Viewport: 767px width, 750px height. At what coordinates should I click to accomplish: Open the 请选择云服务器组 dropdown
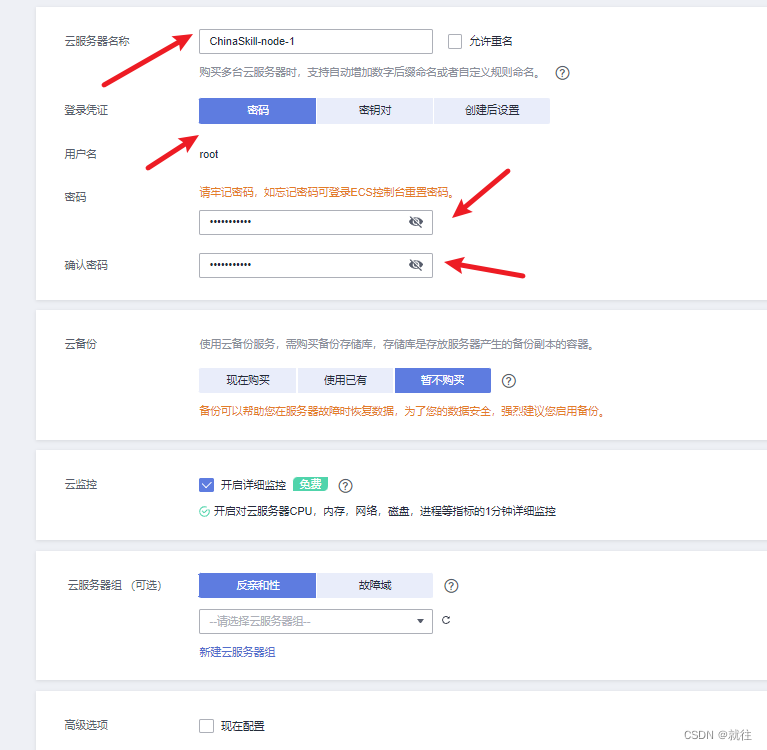click(x=316, y=621)
